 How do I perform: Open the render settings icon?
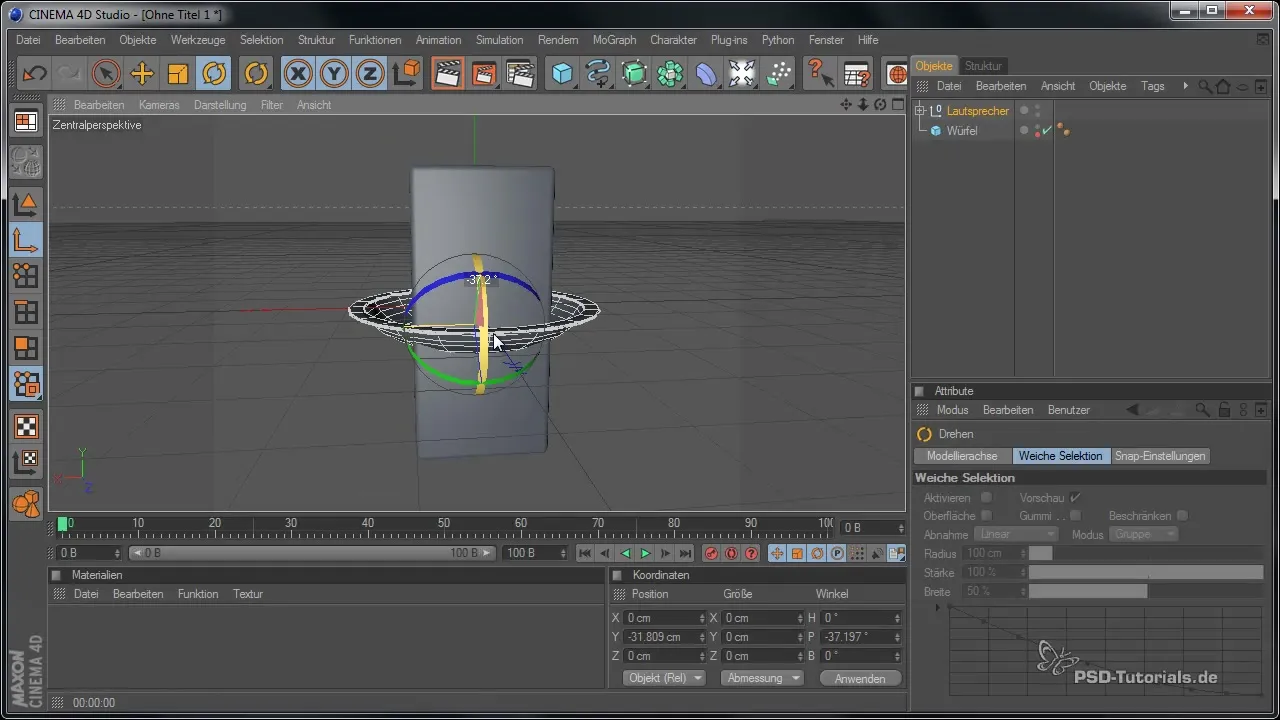pos(519,73)
